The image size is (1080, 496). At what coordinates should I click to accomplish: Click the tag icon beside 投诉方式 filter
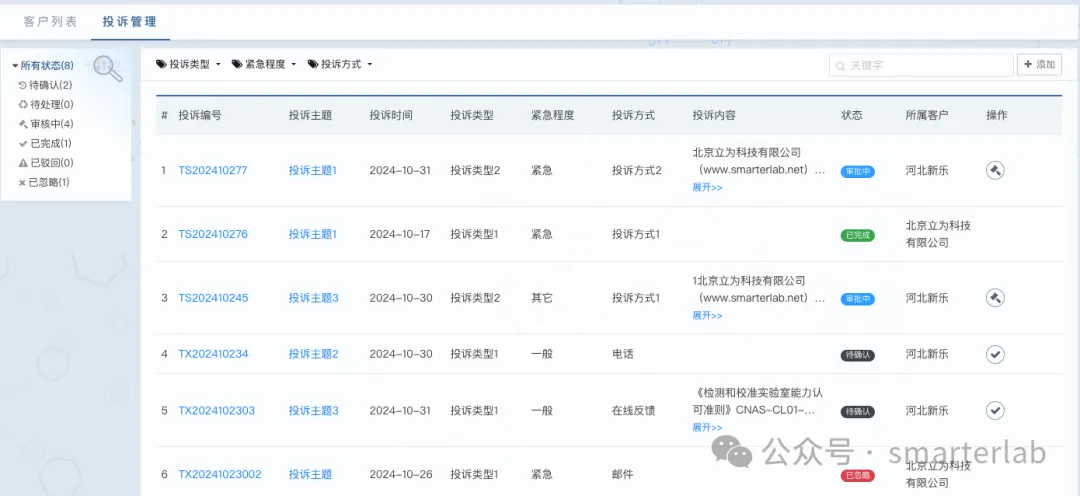tap(313, 64)
